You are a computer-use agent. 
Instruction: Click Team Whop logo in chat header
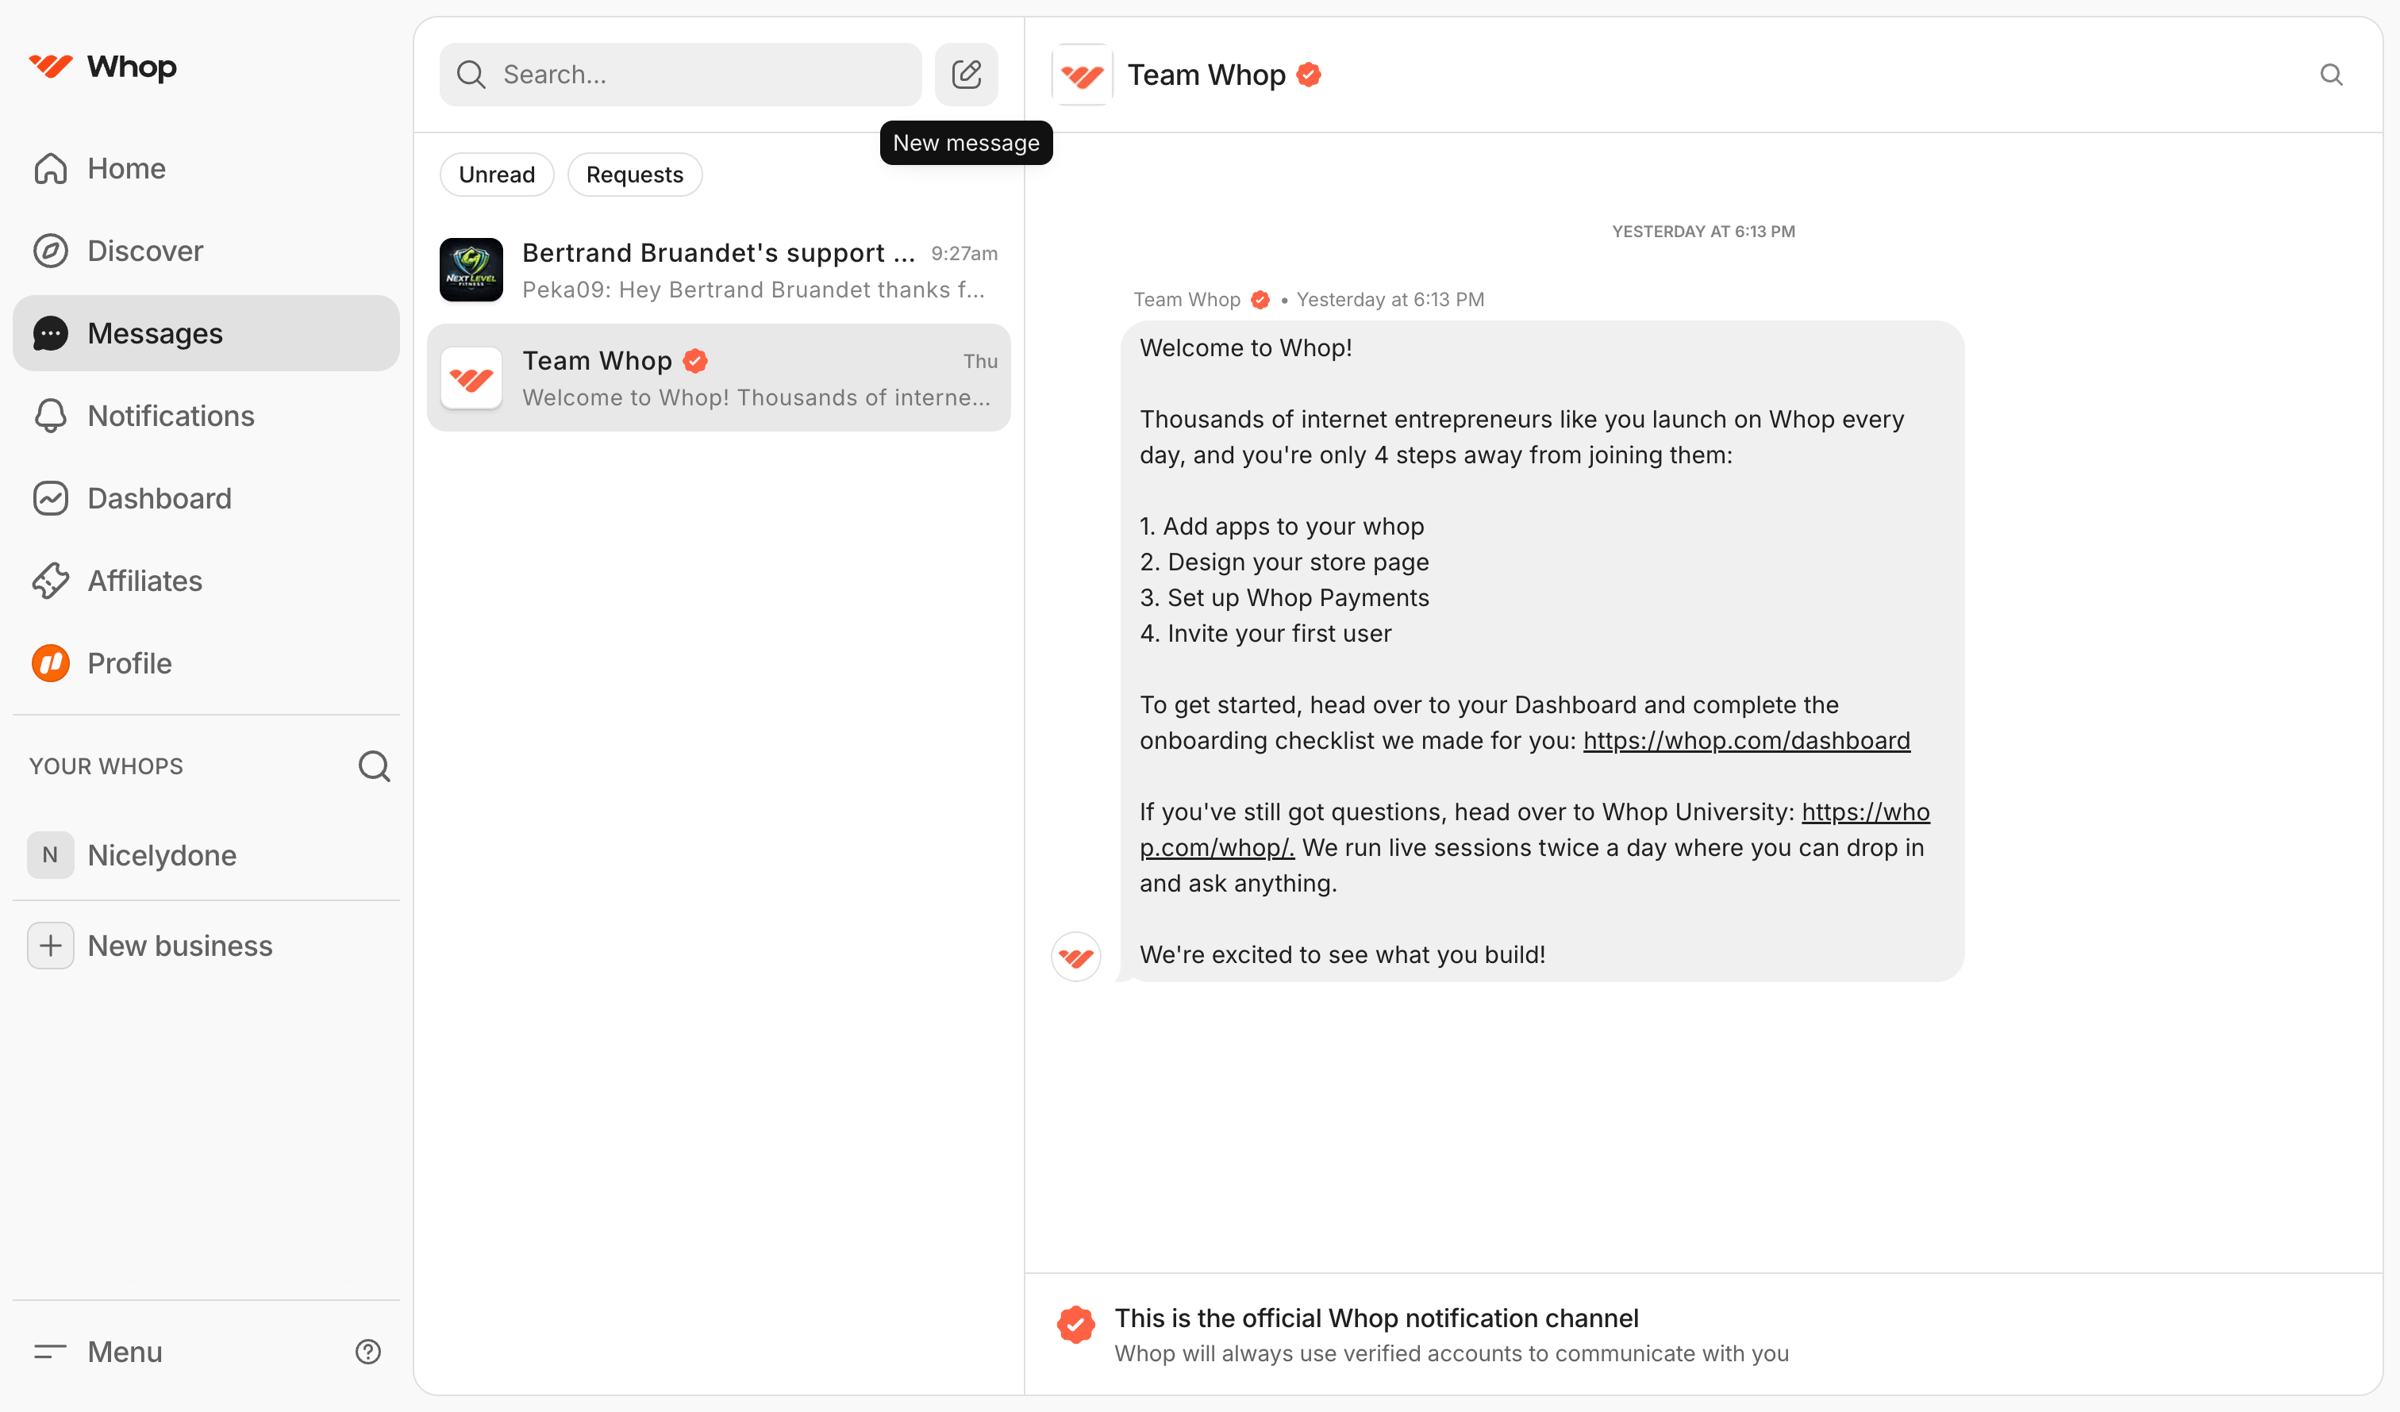[1082, 74]
